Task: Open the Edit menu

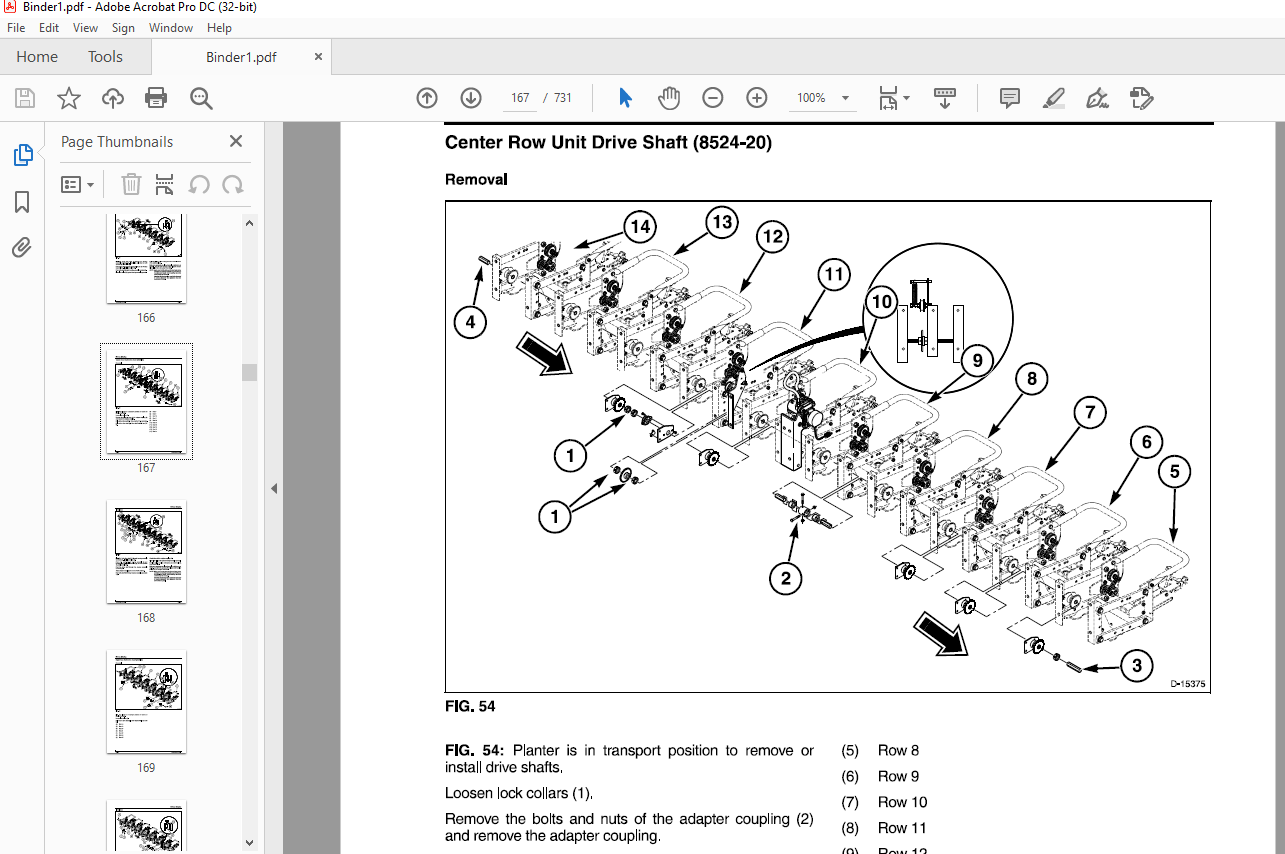Action: tap(49, 28)
